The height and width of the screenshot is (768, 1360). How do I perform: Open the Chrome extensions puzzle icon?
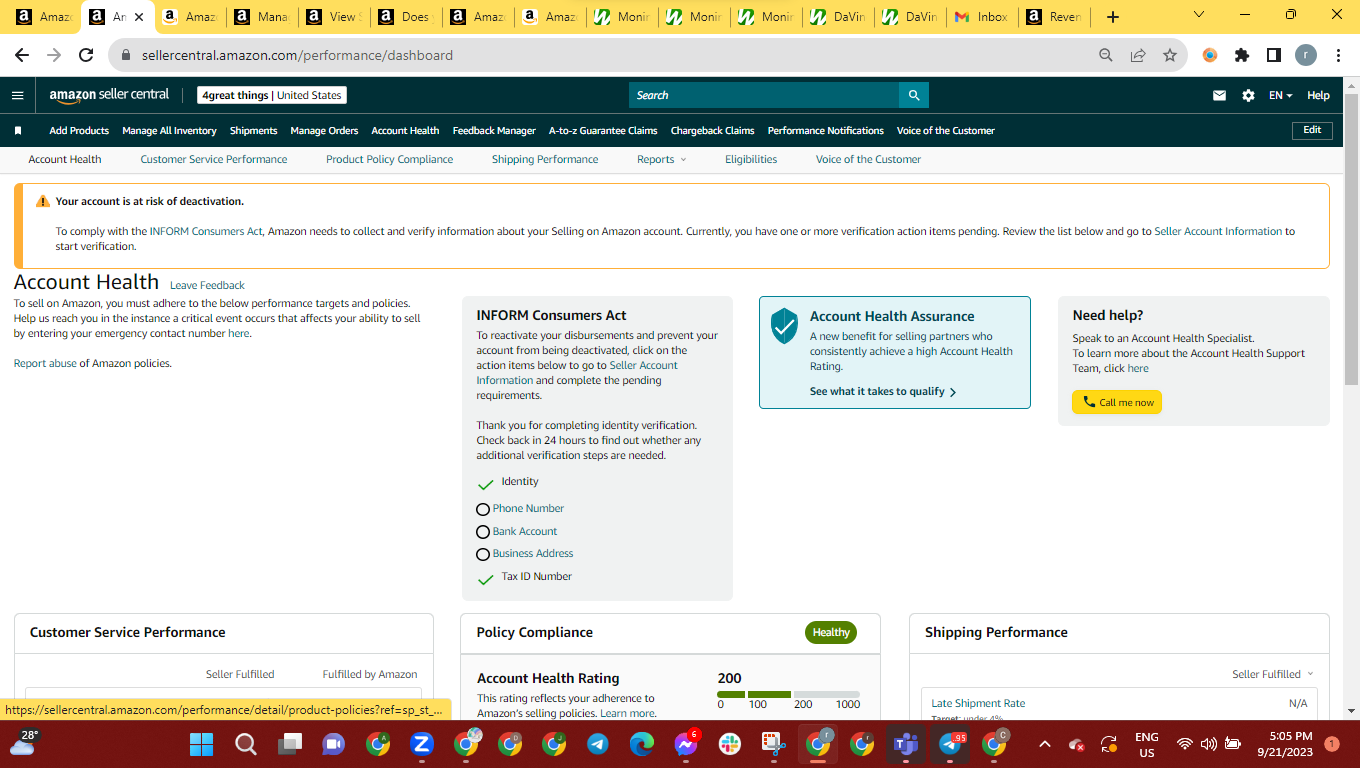point(1242,55)
